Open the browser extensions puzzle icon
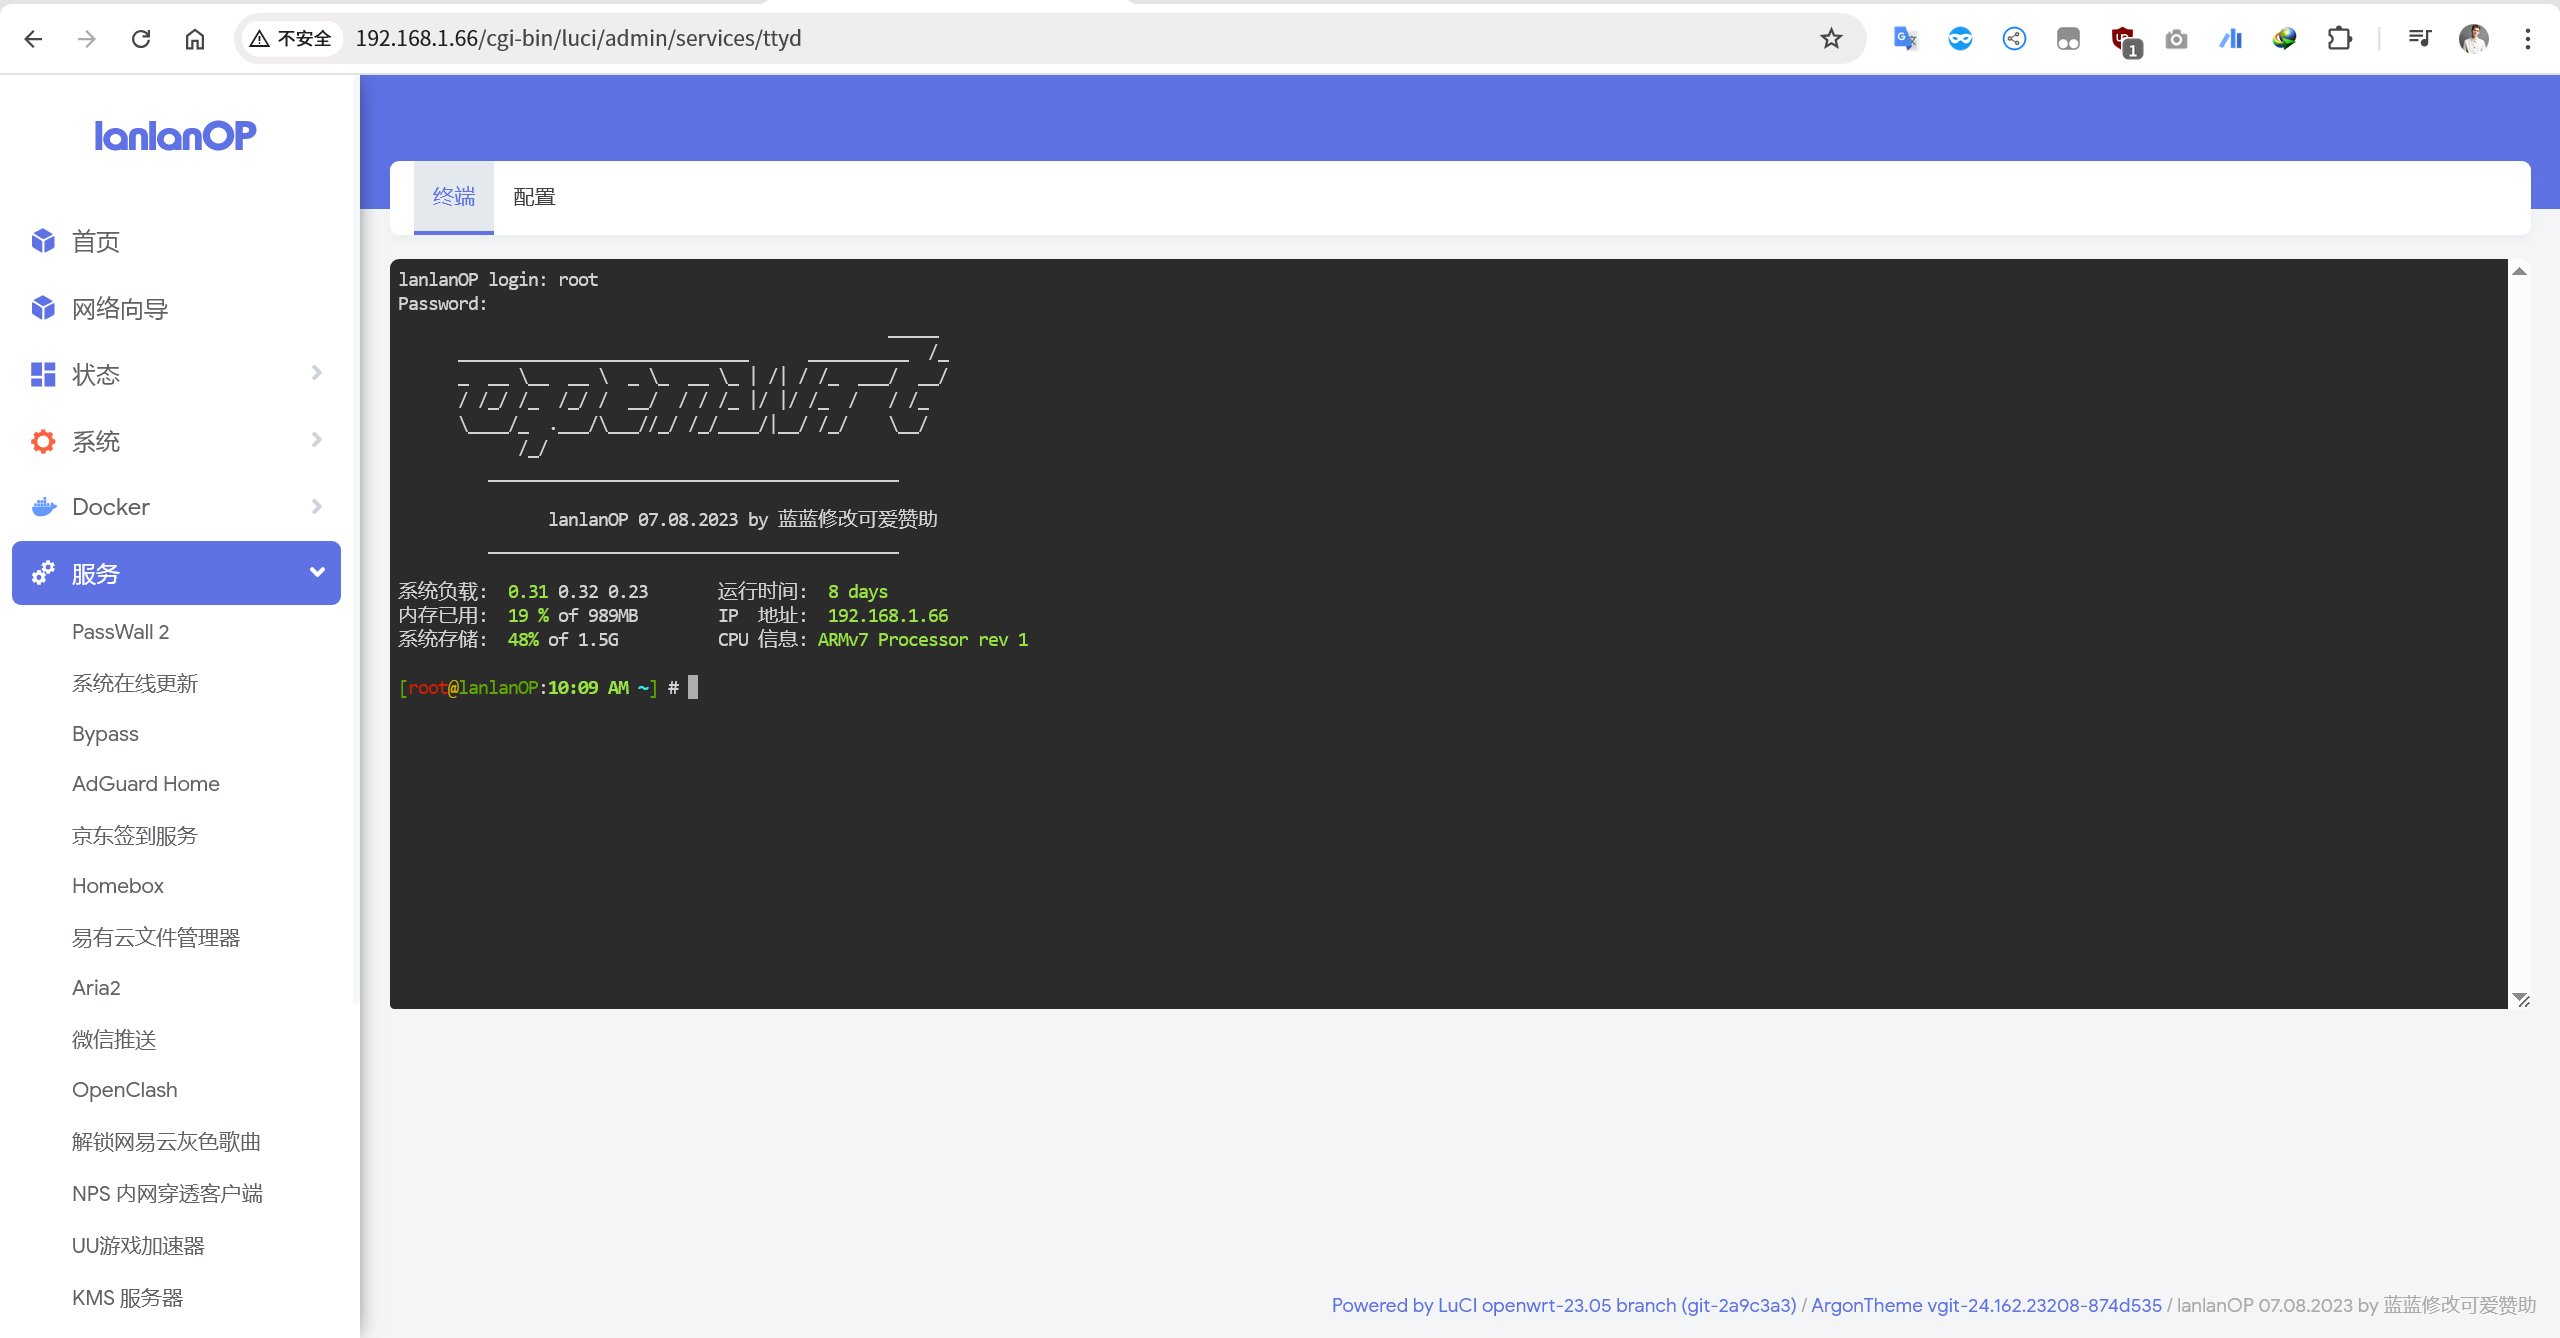 (2339, 38)
